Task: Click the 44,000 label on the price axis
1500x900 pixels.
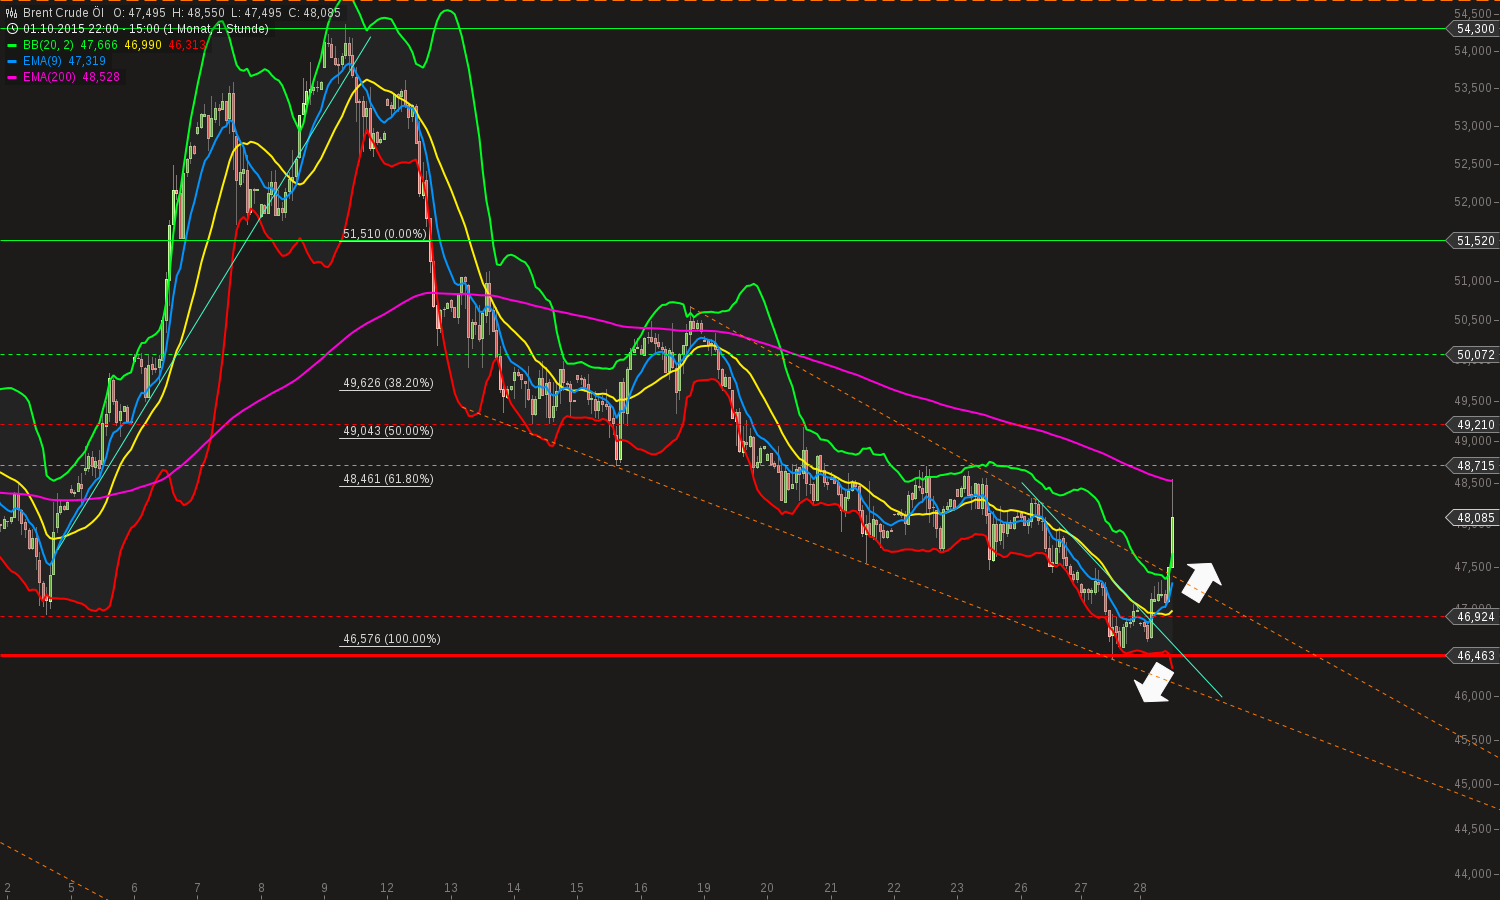Action: click(1473, 874)
